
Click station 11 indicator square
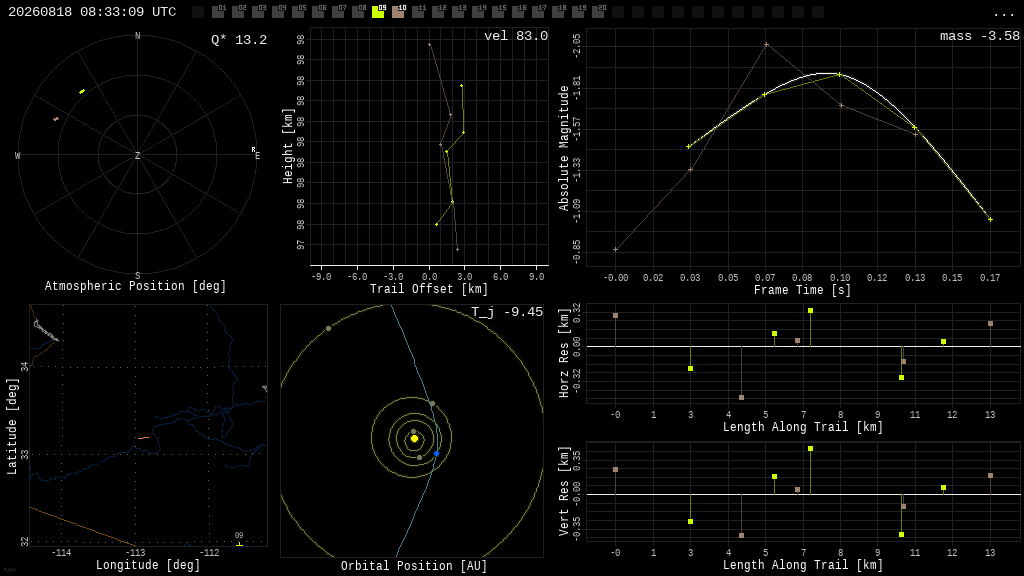pyautogui.click(x=418, y=12)
